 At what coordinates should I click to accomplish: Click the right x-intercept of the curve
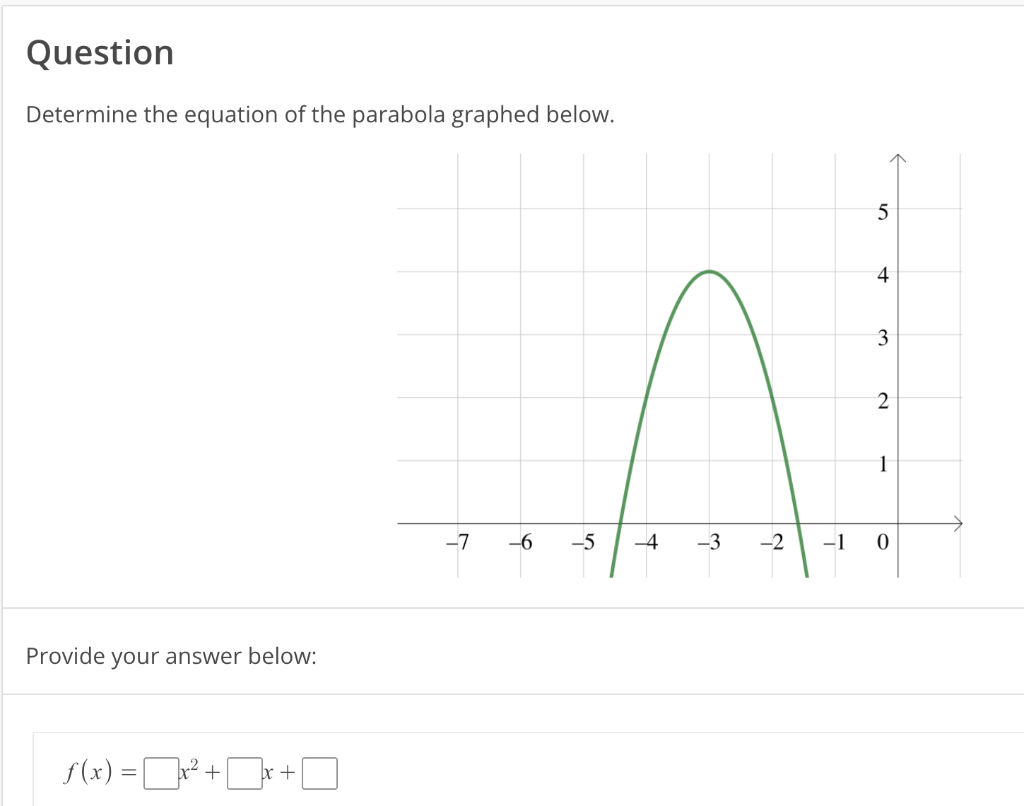pyautogui.click(x=800, y=521)
